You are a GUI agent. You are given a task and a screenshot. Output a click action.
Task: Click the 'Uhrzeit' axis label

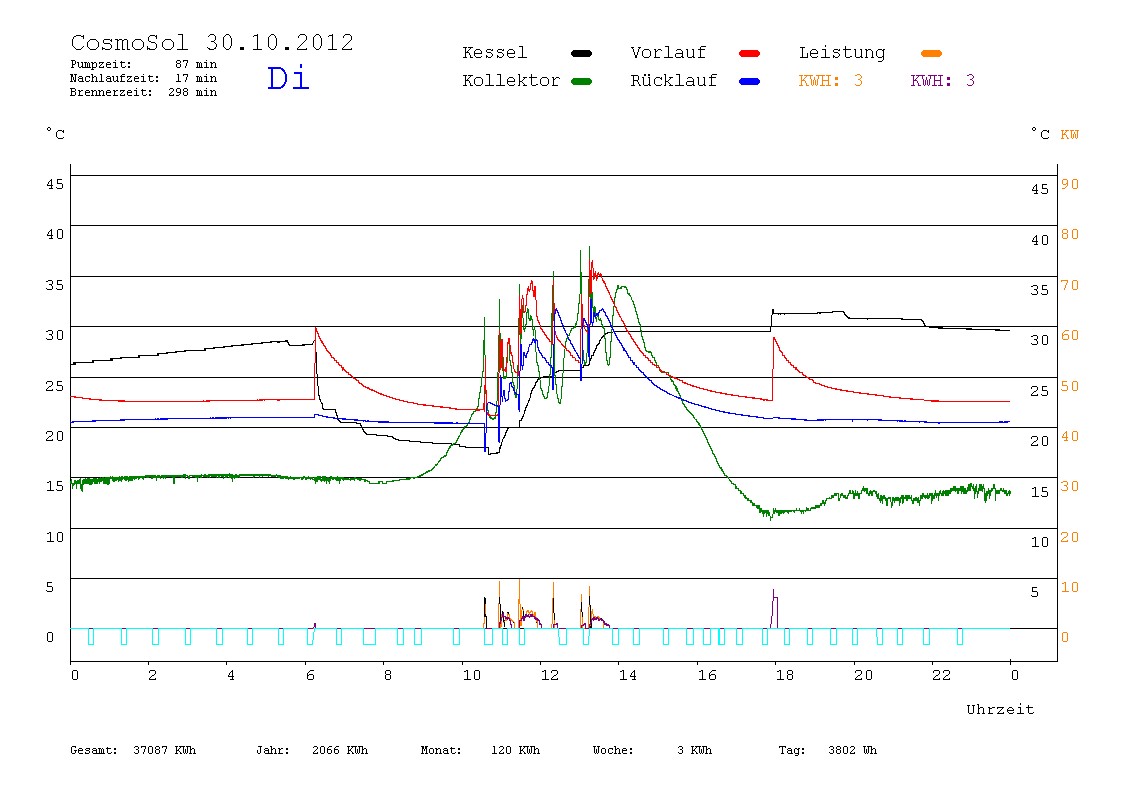pyautogui.click(x=1000, y=709)
